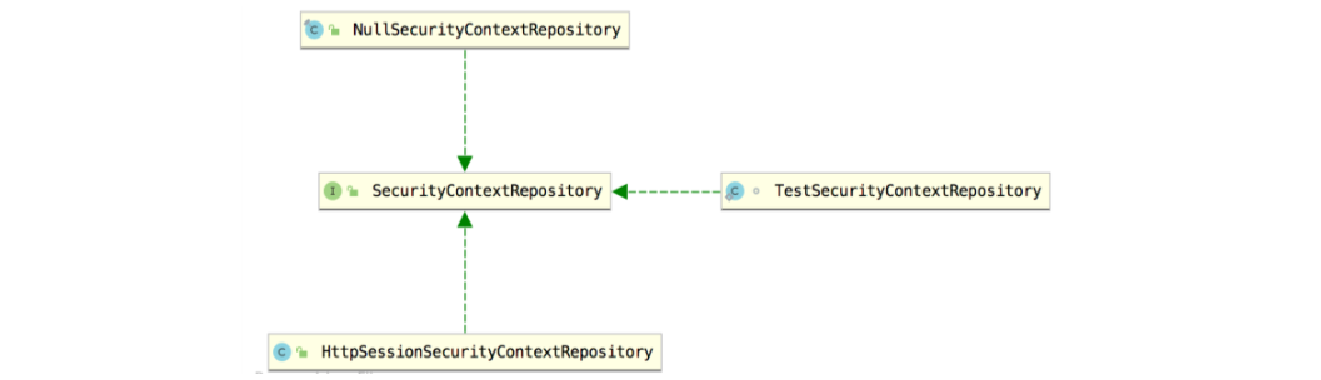Select the SecurityContextRepository interface name
Image resolution: width=1321 pixels, height=380 pixels.
click(487, 190)
